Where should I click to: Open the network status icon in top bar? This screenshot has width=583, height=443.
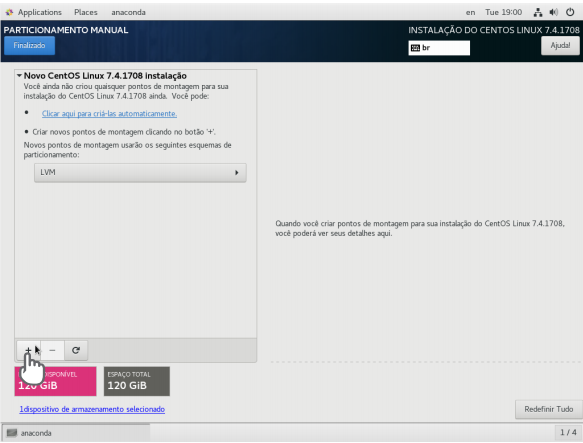(x=538, y=12)
